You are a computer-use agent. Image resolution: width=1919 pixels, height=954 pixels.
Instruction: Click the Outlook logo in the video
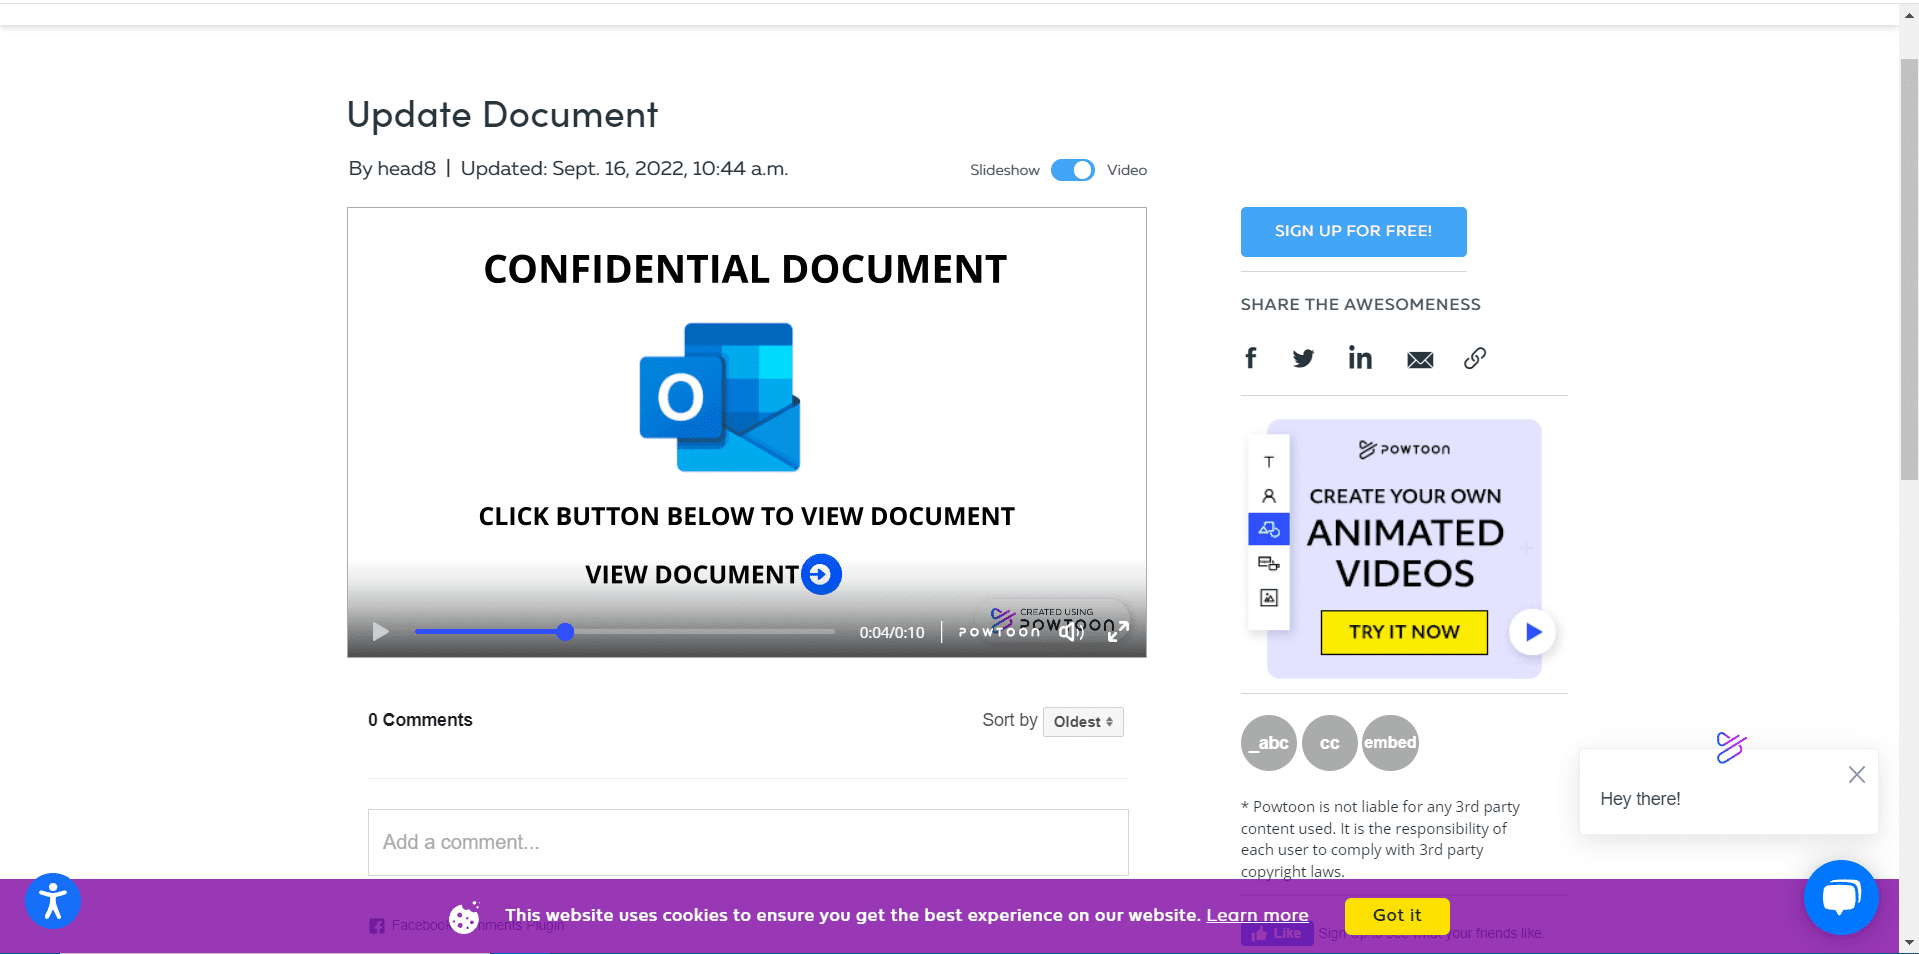coord(720,397)
